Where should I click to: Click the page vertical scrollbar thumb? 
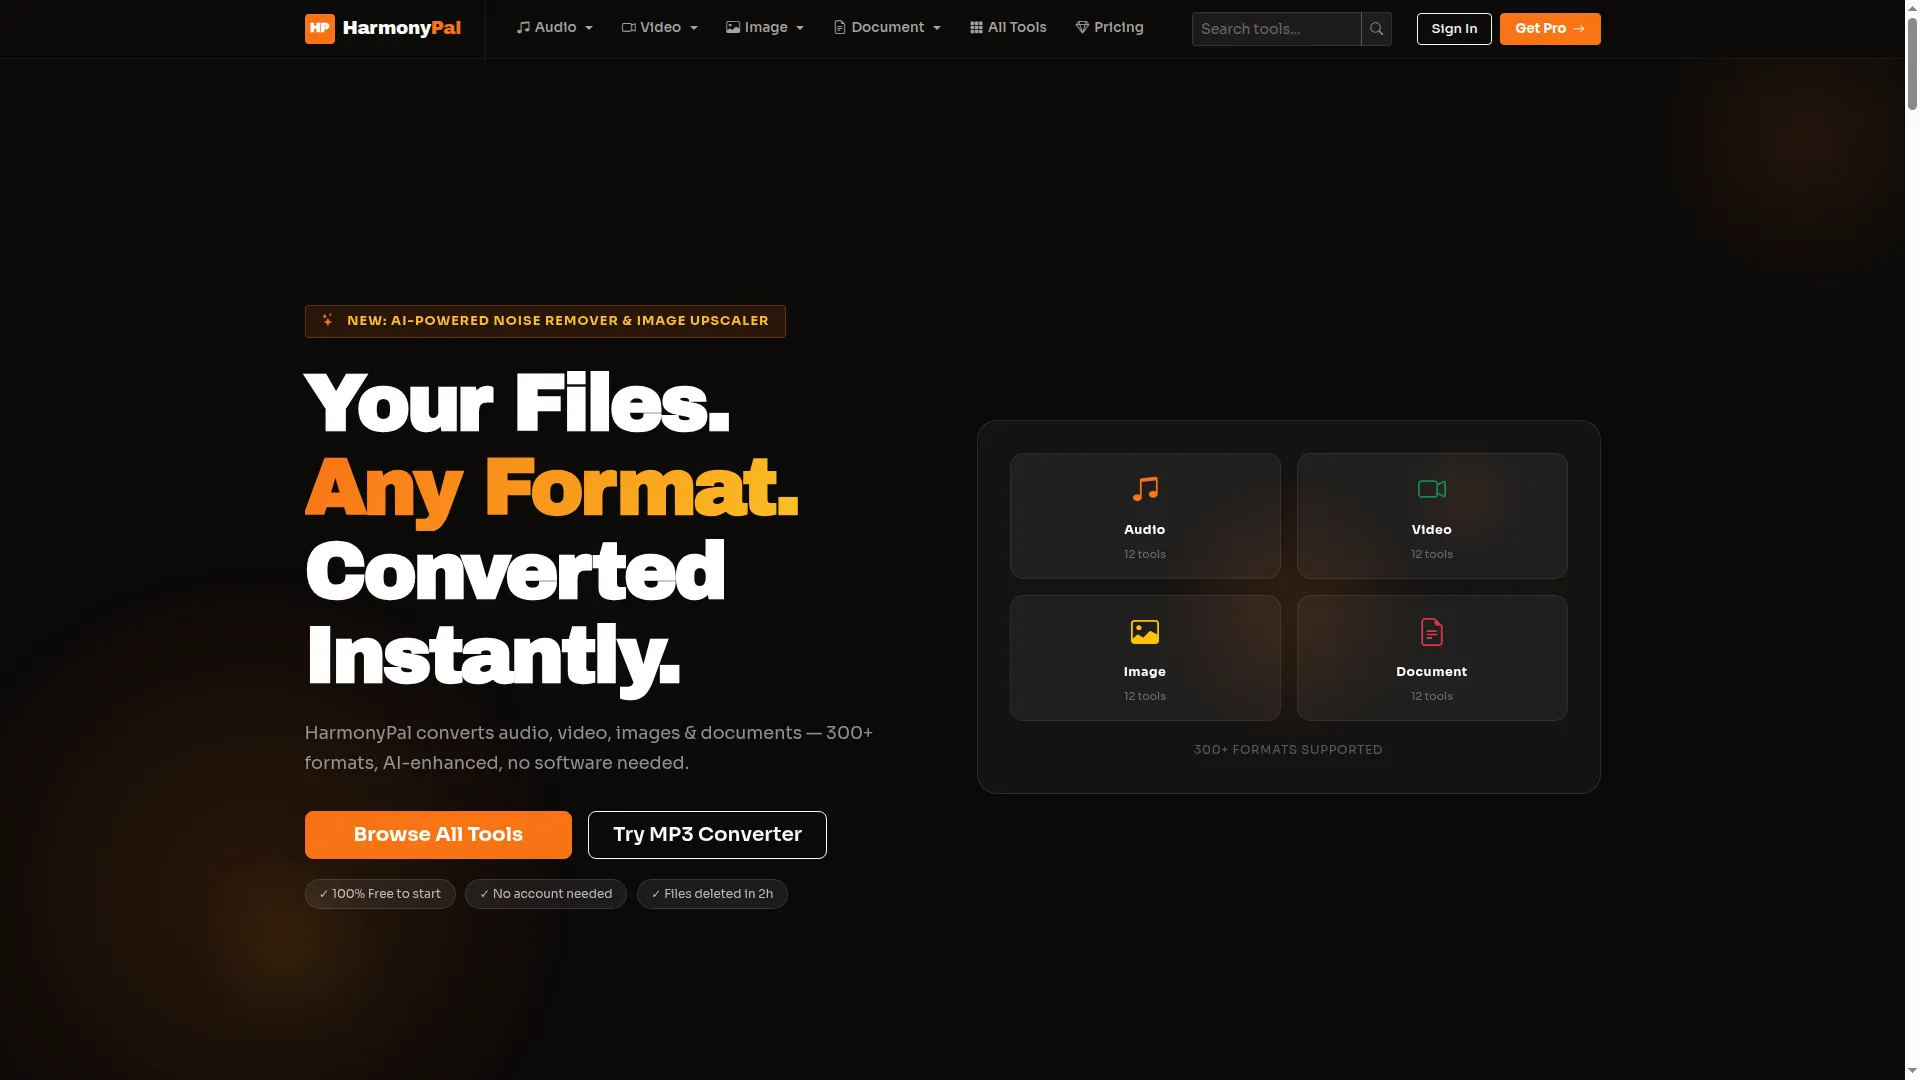pyautogui.click(x=1912, y=63)
